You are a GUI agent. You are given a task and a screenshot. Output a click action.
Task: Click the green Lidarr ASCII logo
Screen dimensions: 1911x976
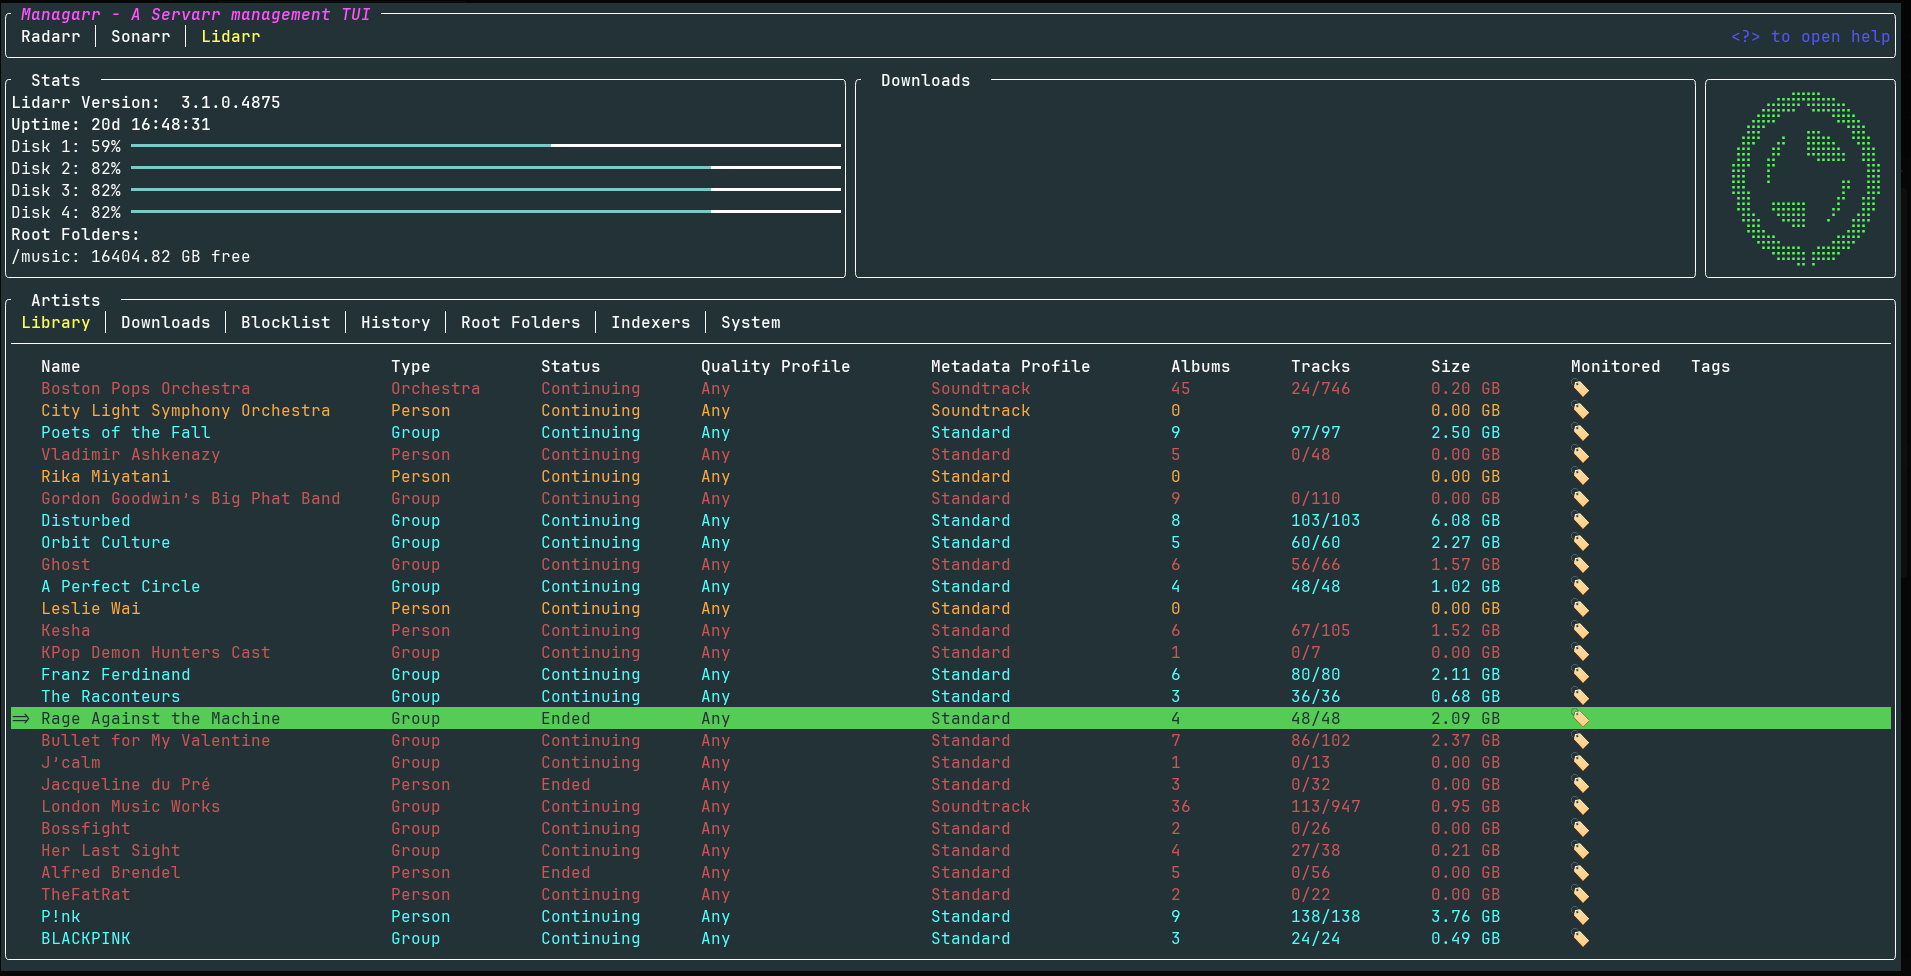coord(1805,178)
